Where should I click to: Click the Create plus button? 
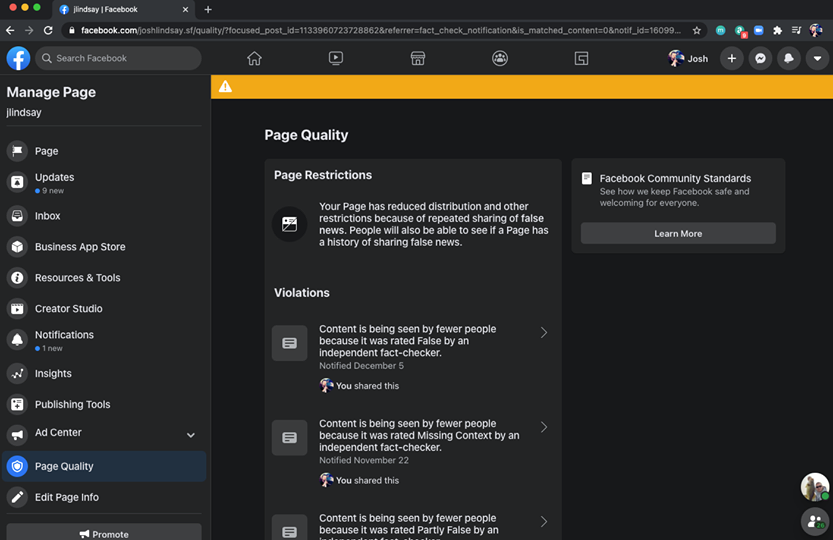point(732,58)
